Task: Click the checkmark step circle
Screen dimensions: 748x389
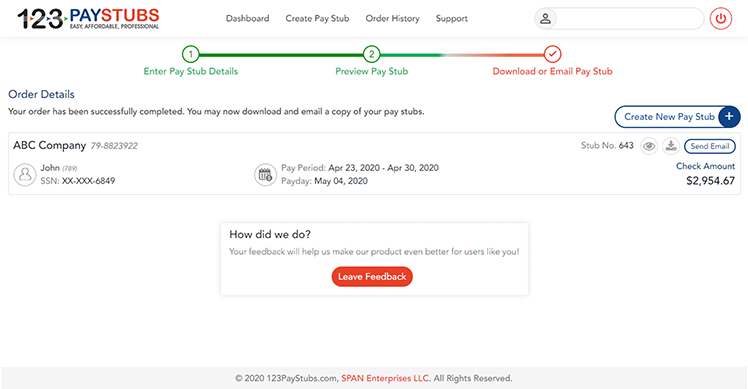Action: tap(552, 54)
